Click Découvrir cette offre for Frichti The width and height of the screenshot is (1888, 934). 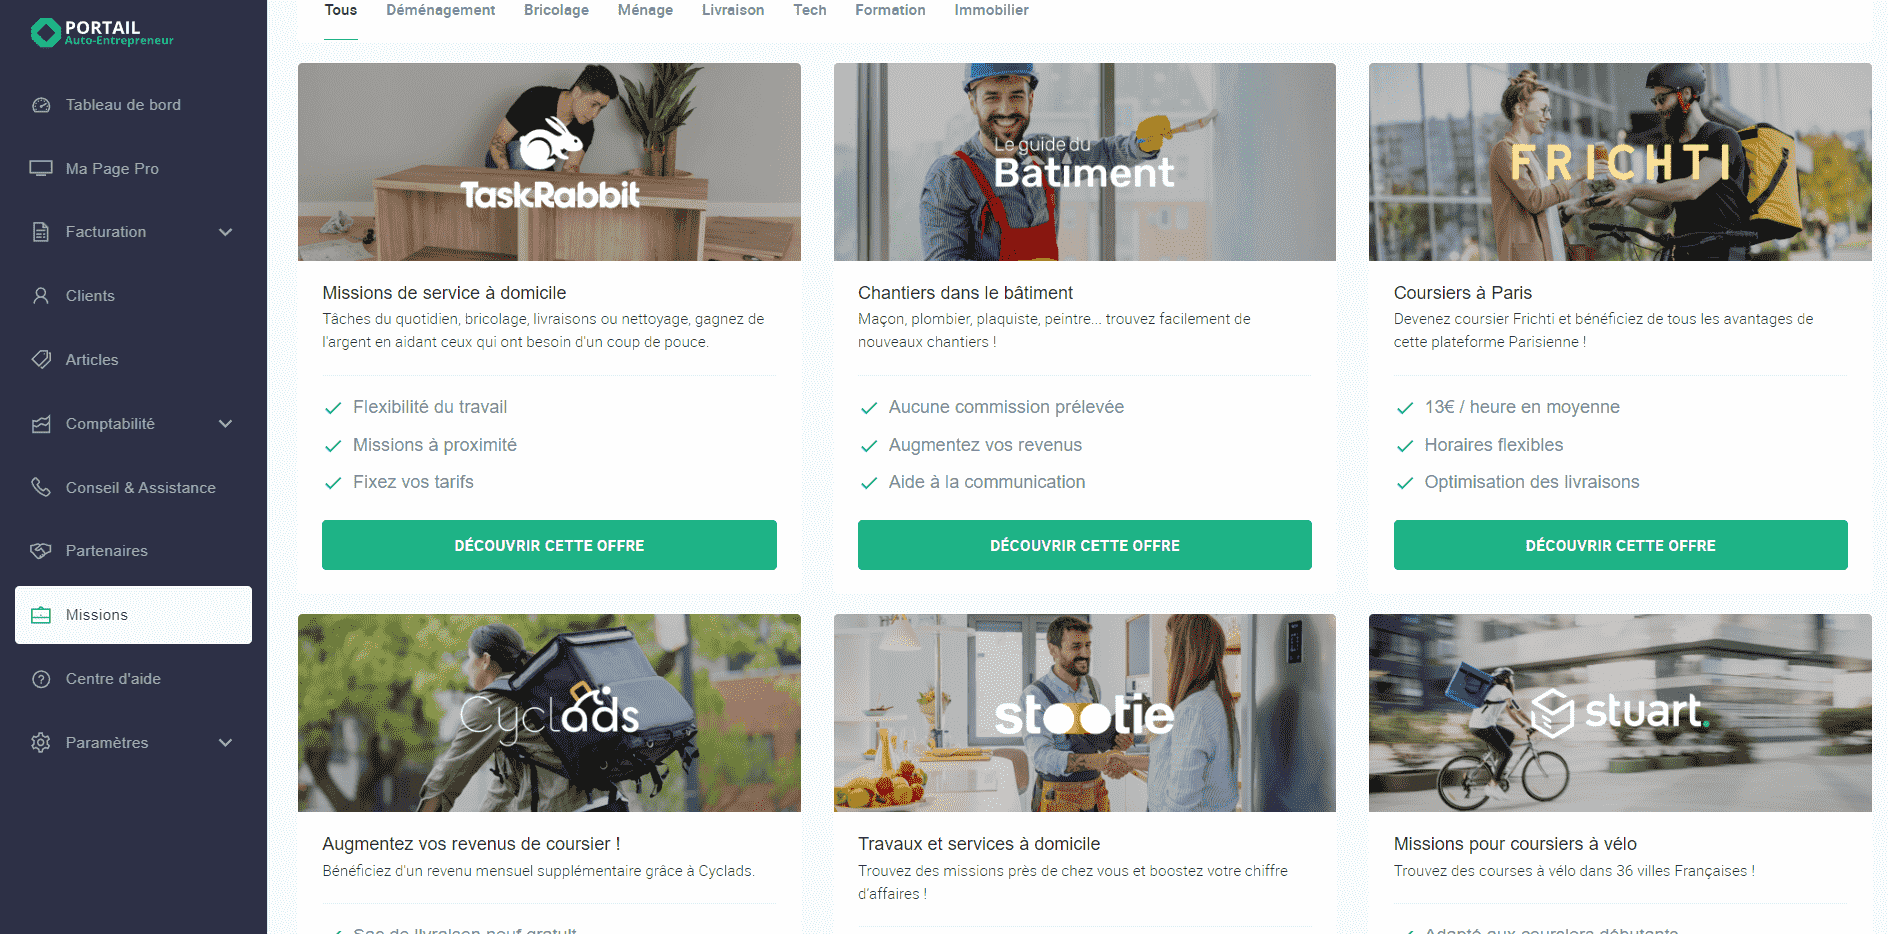[x=1620, y=545]
